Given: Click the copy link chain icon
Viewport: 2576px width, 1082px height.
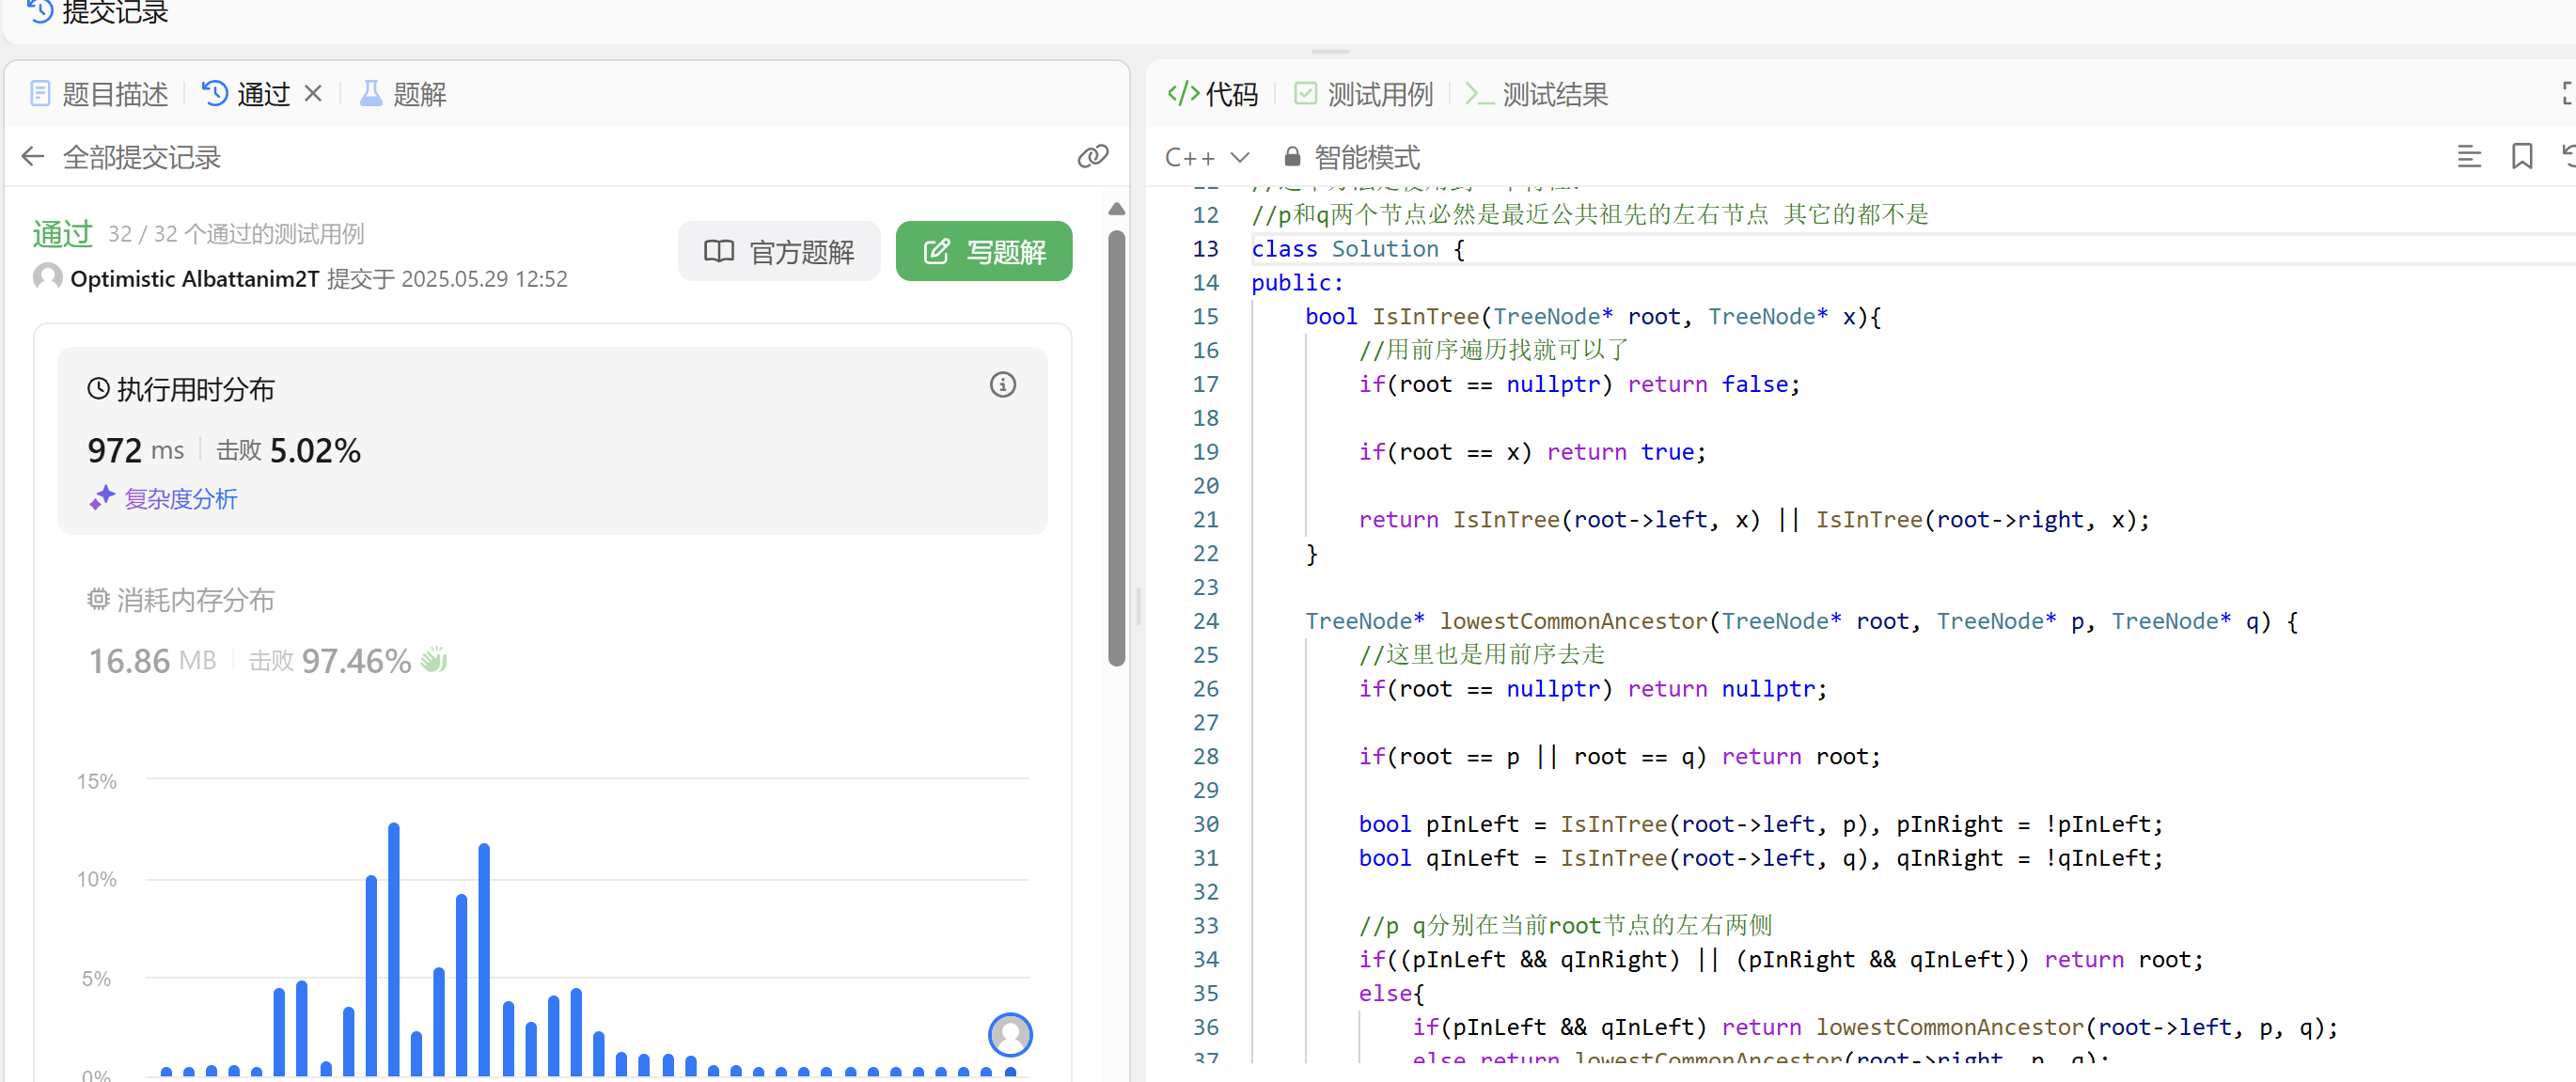Looking at the screenshot, I should click(x=1092, y=156).
